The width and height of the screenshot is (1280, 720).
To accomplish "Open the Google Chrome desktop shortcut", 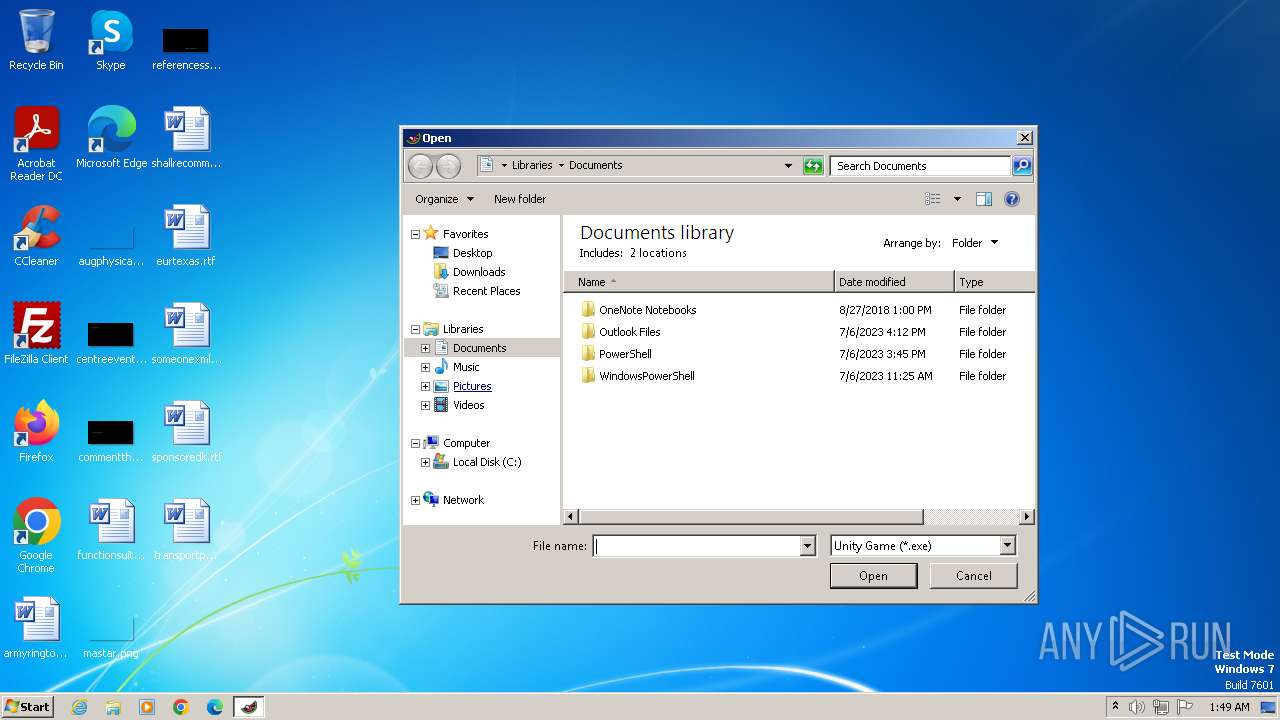I will pos(36,536).
